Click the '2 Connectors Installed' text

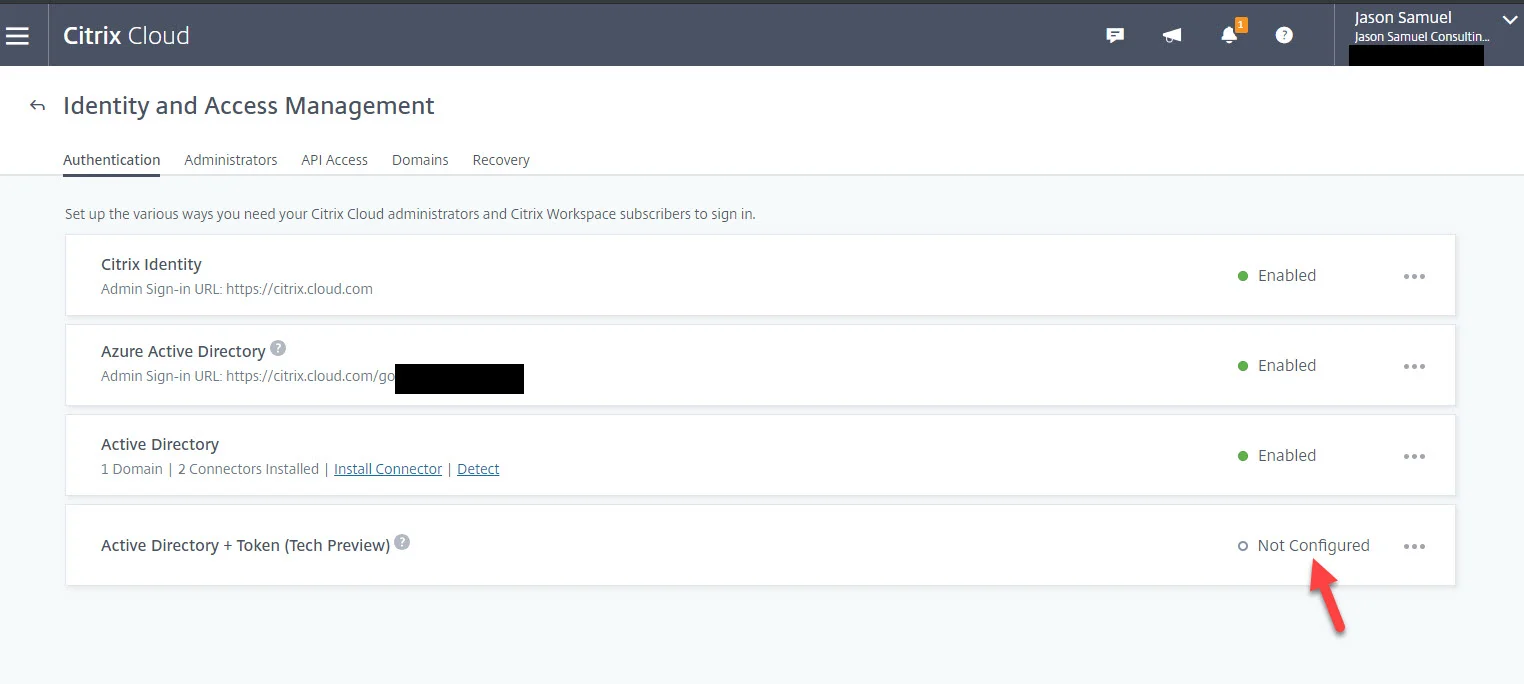(248, 469)
